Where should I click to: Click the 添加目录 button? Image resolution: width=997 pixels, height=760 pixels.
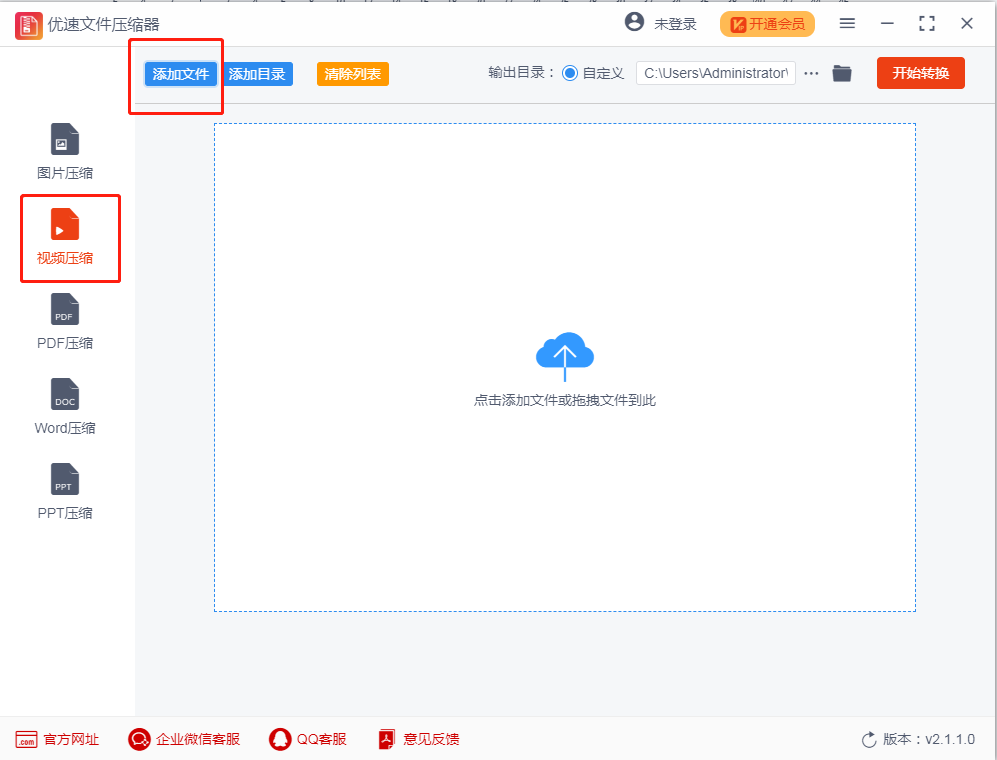pos(258,74)
